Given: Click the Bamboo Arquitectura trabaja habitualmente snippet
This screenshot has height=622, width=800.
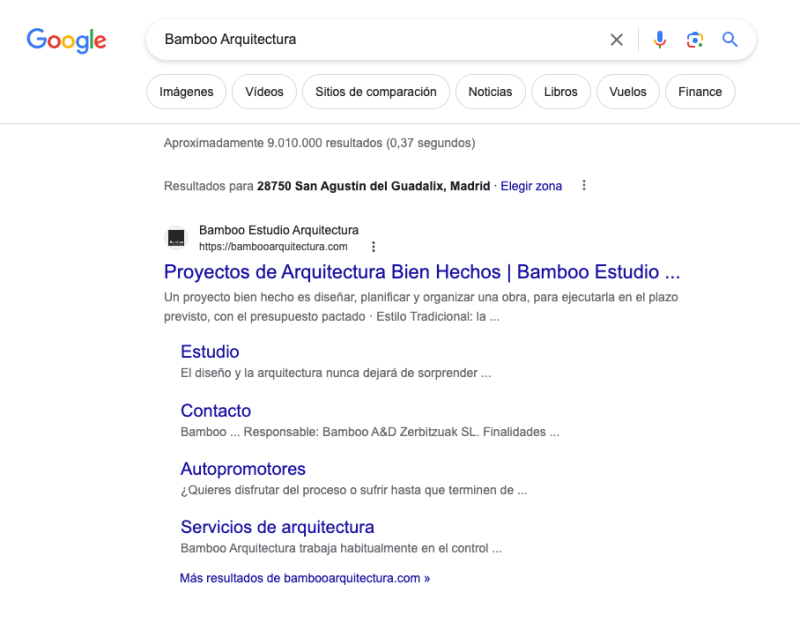Looking at the screenshot, I should click(x=341, y=549).
